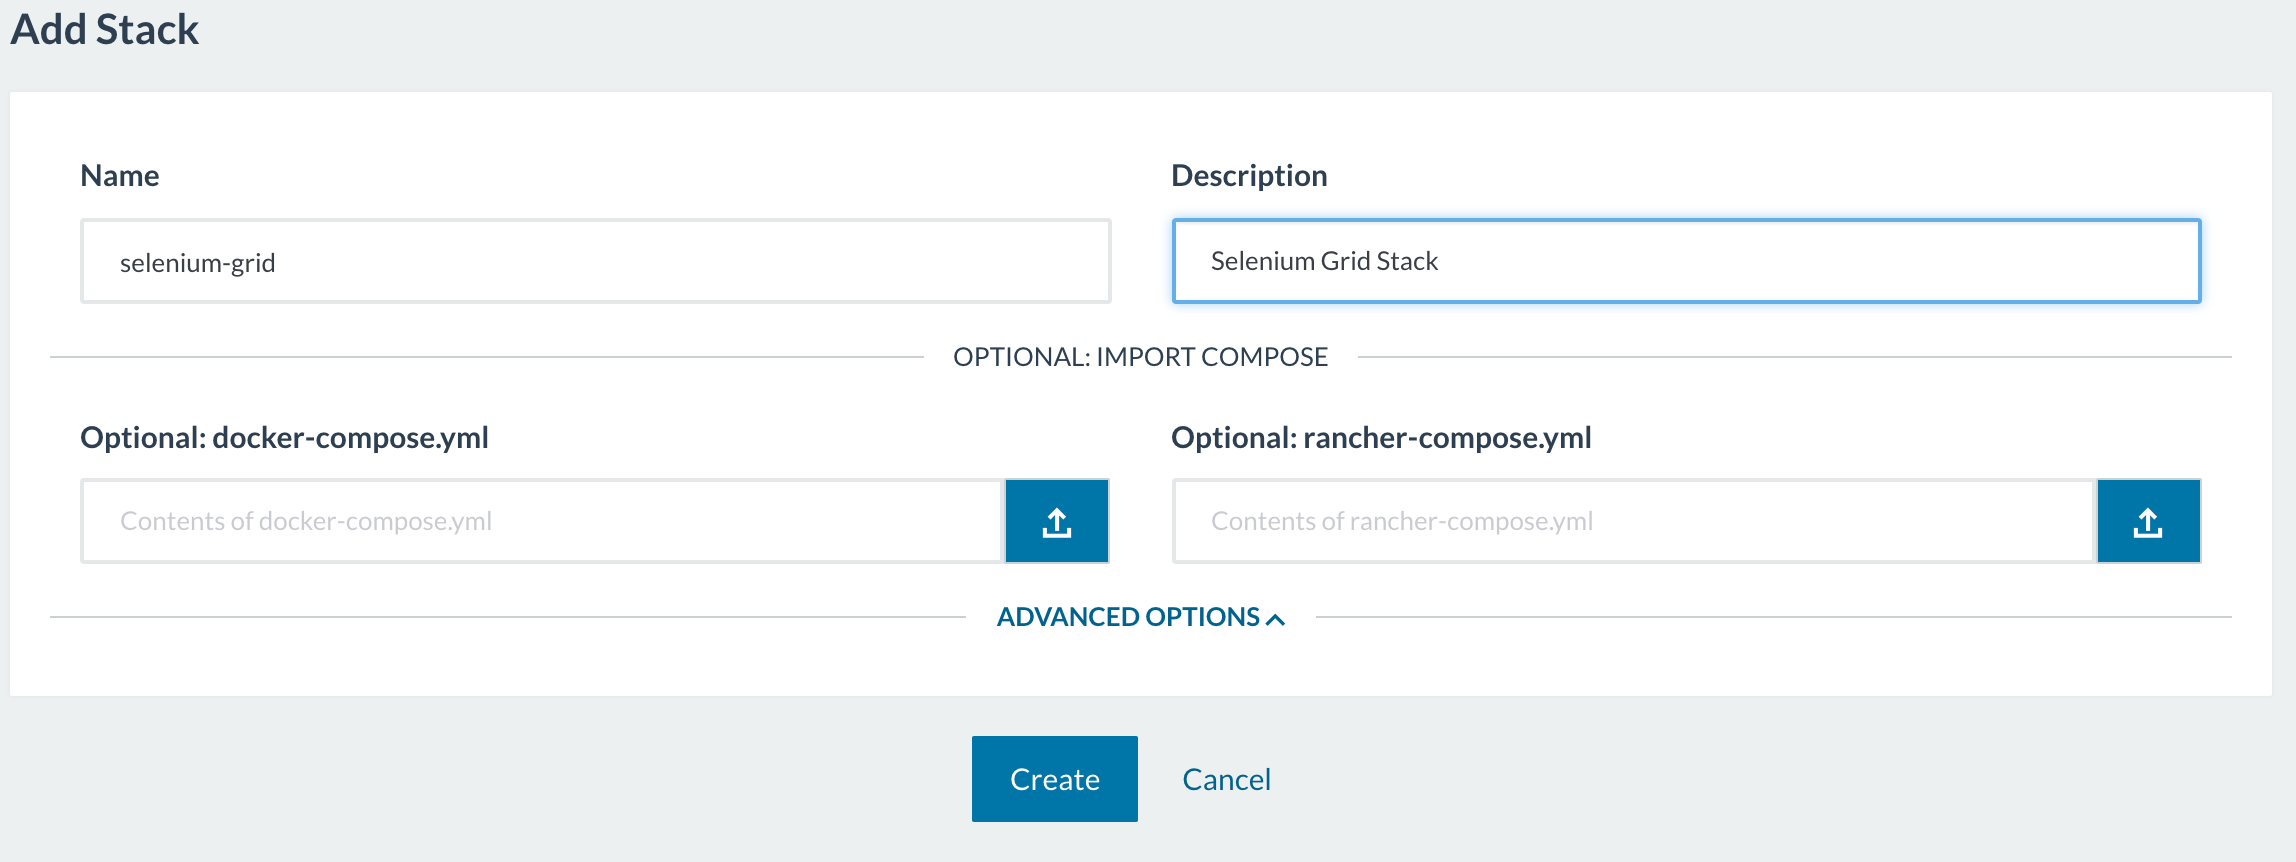Viewport: 2296px width, 862px height.
Task: Click the Name field label
Action: pos(120,176)
